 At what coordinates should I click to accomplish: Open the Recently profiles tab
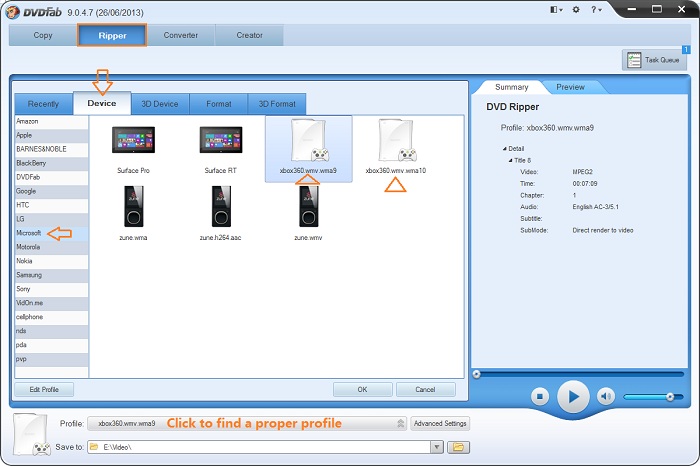[43, 104]
